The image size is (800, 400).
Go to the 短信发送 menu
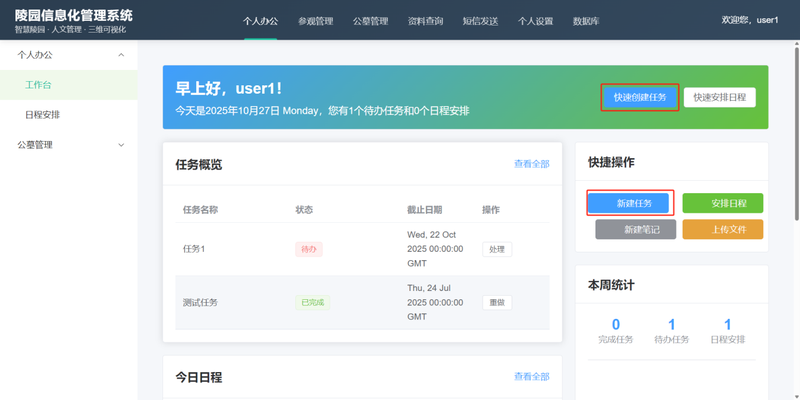[x=480, y=21]
